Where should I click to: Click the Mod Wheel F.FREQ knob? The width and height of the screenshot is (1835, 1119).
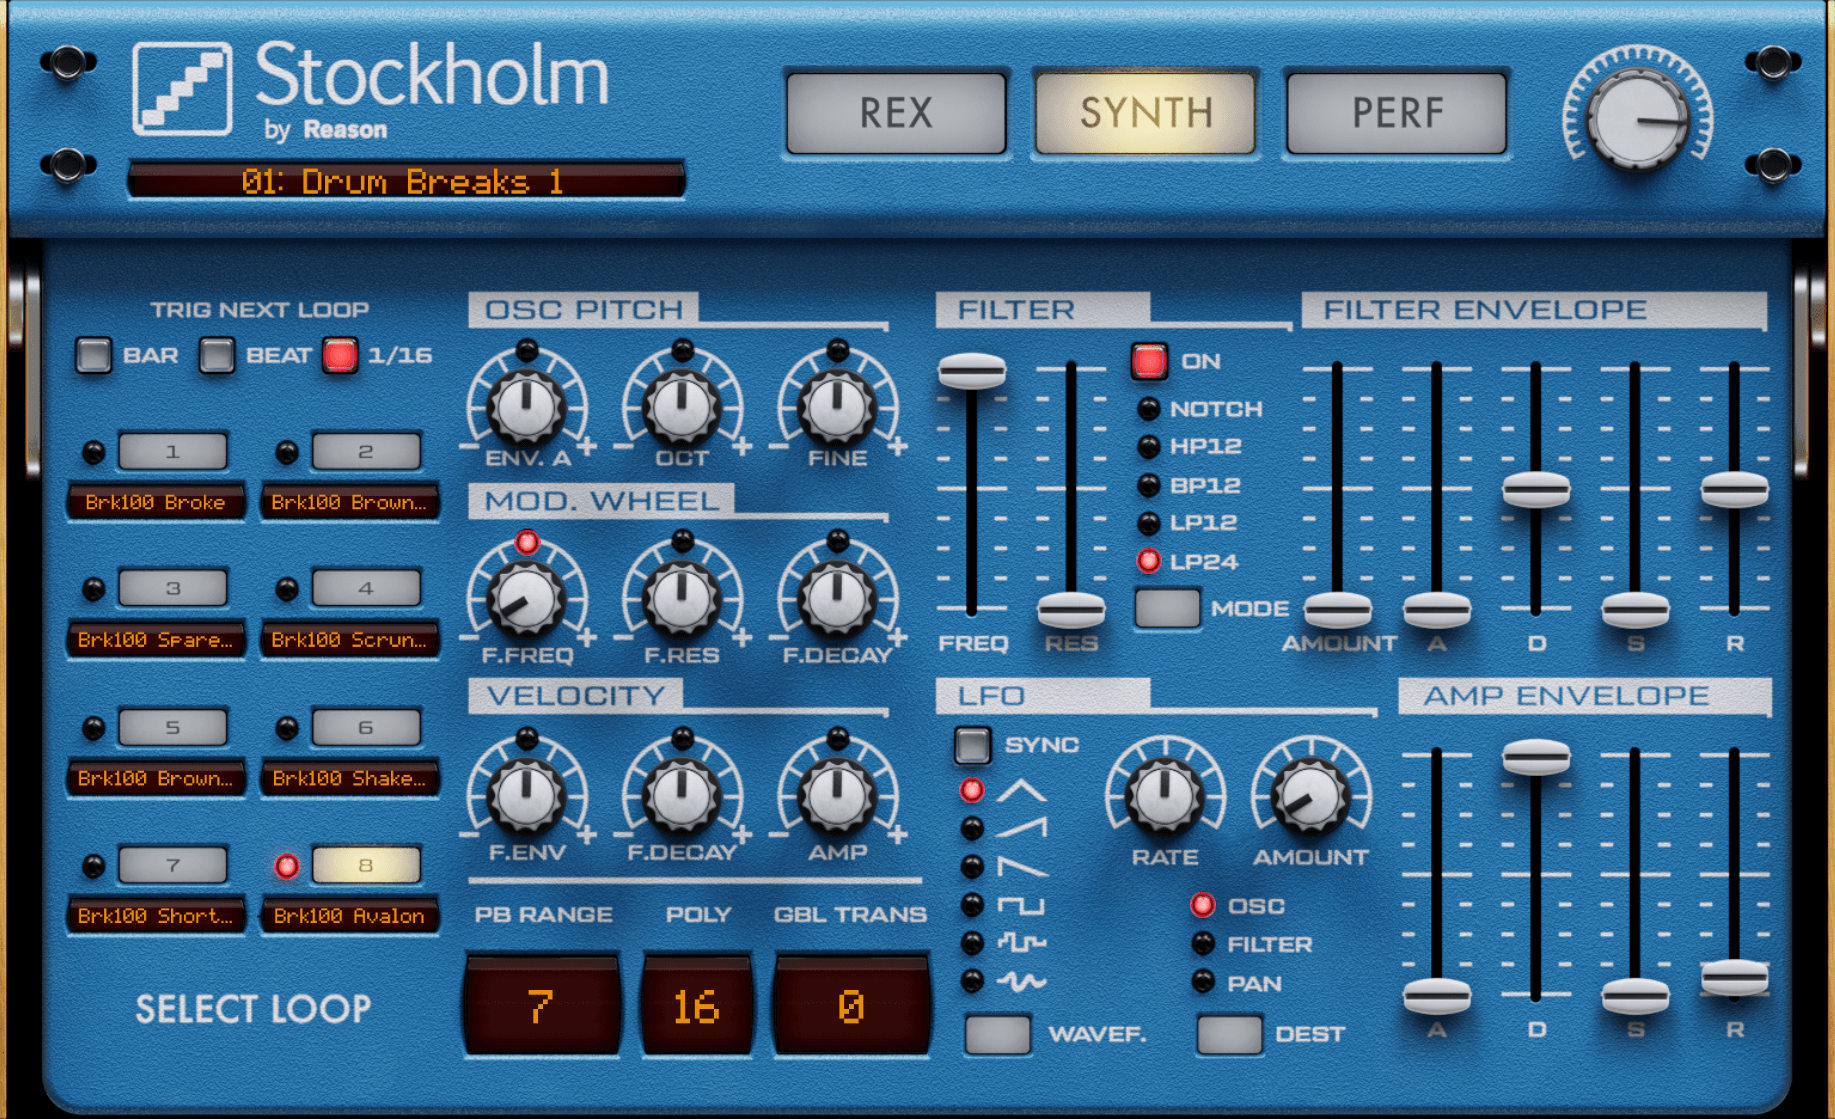[525, 599]
